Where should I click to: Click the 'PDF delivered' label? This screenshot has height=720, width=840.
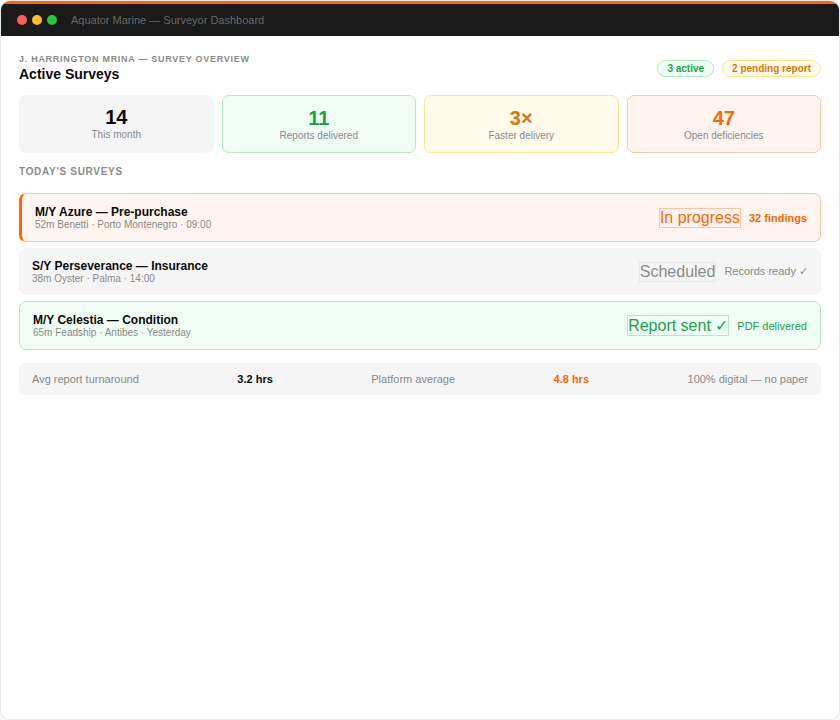771,326
